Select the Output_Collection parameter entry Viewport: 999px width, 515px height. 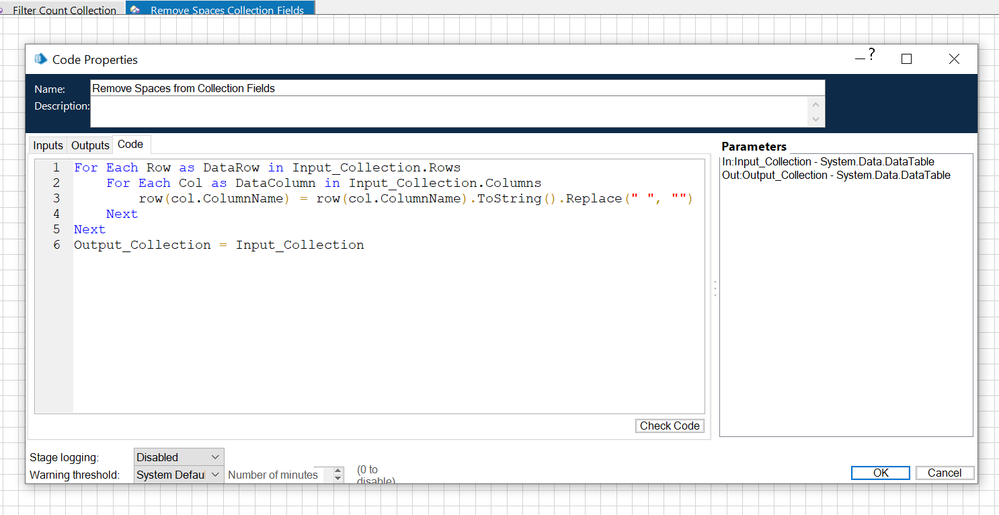click(x=835, y=175)
